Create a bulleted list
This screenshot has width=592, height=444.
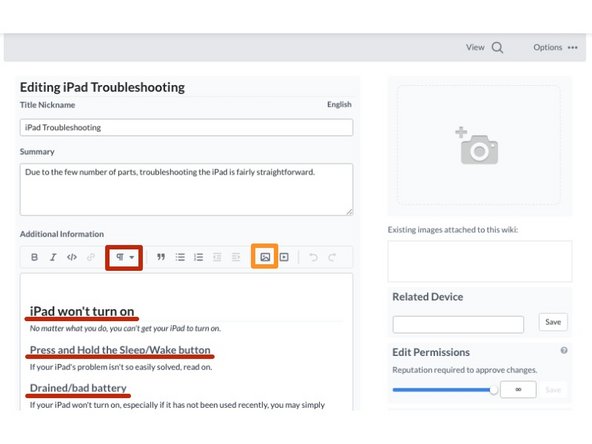coord(180,257)
